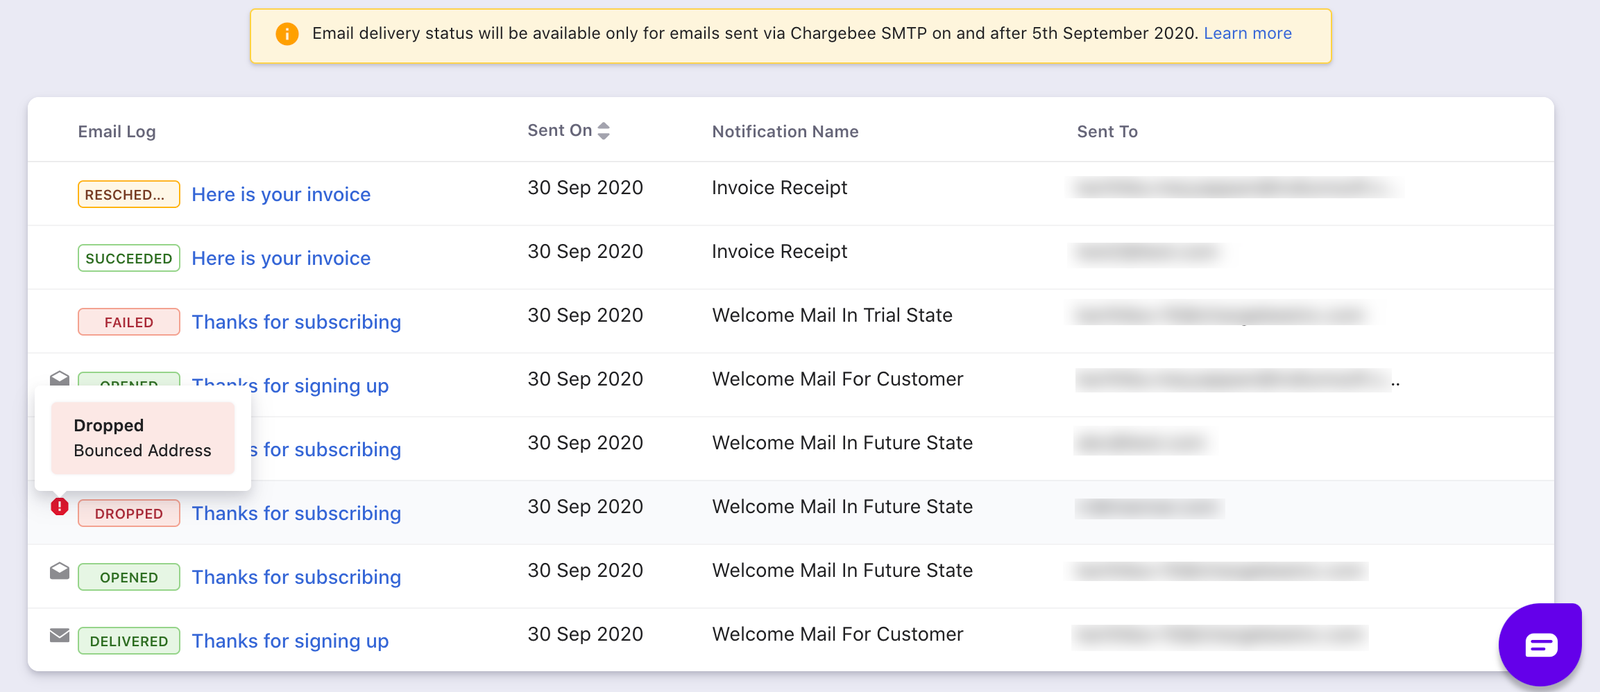The width and height of the screenshot is (1600, 692).
Task: Click the RESCHED... status badge
Action: click(x=129, y=195)
